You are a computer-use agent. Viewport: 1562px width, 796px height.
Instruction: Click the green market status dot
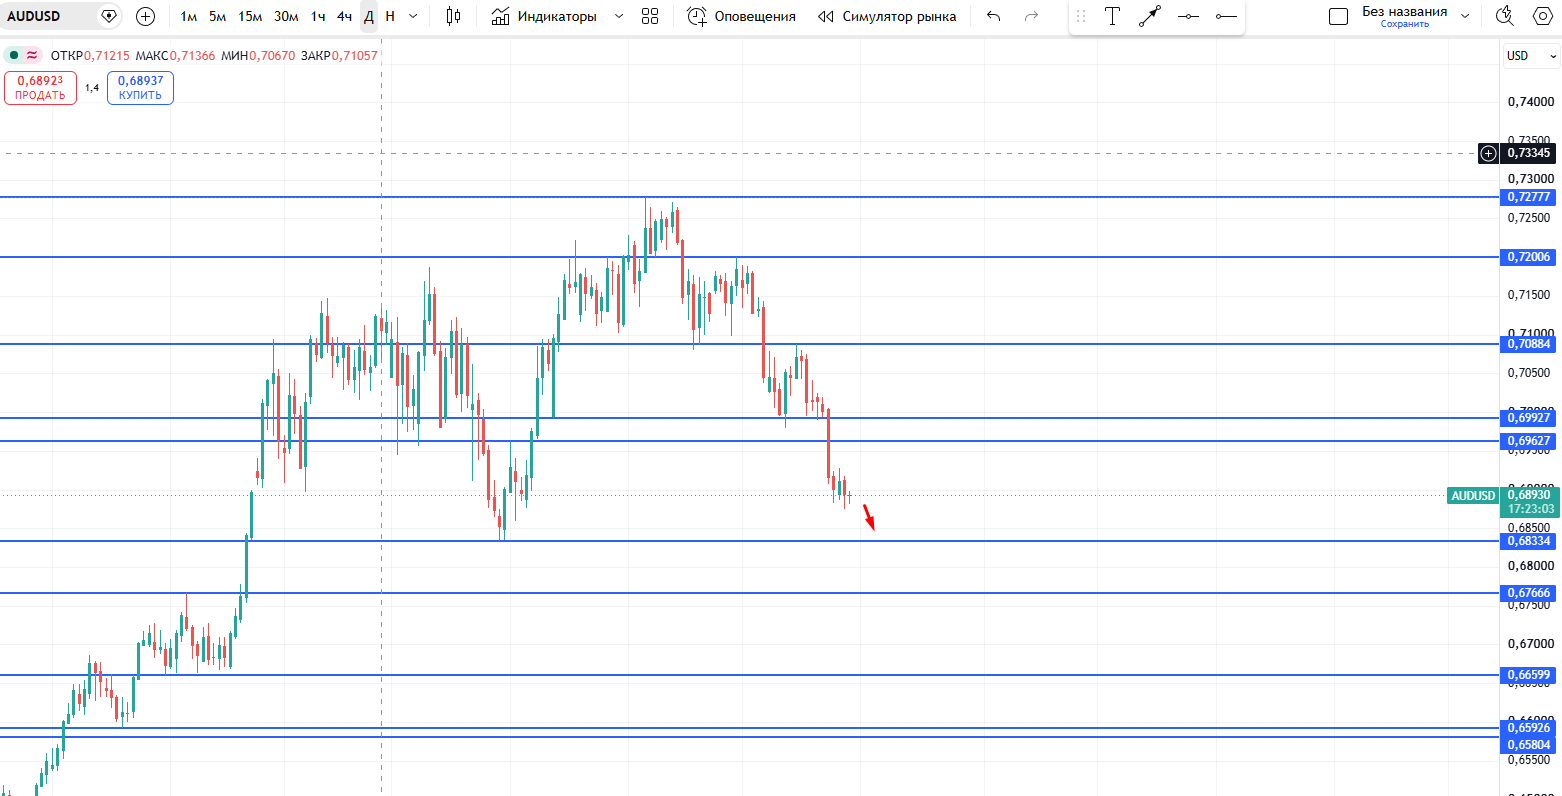[14, 55]
